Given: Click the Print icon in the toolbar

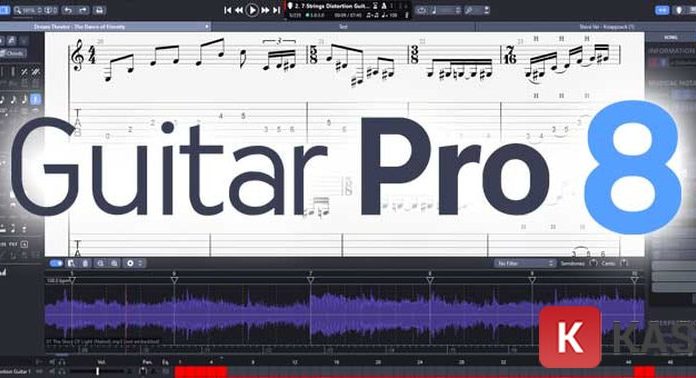Looking at the screenshot, I should pos(99,10).
